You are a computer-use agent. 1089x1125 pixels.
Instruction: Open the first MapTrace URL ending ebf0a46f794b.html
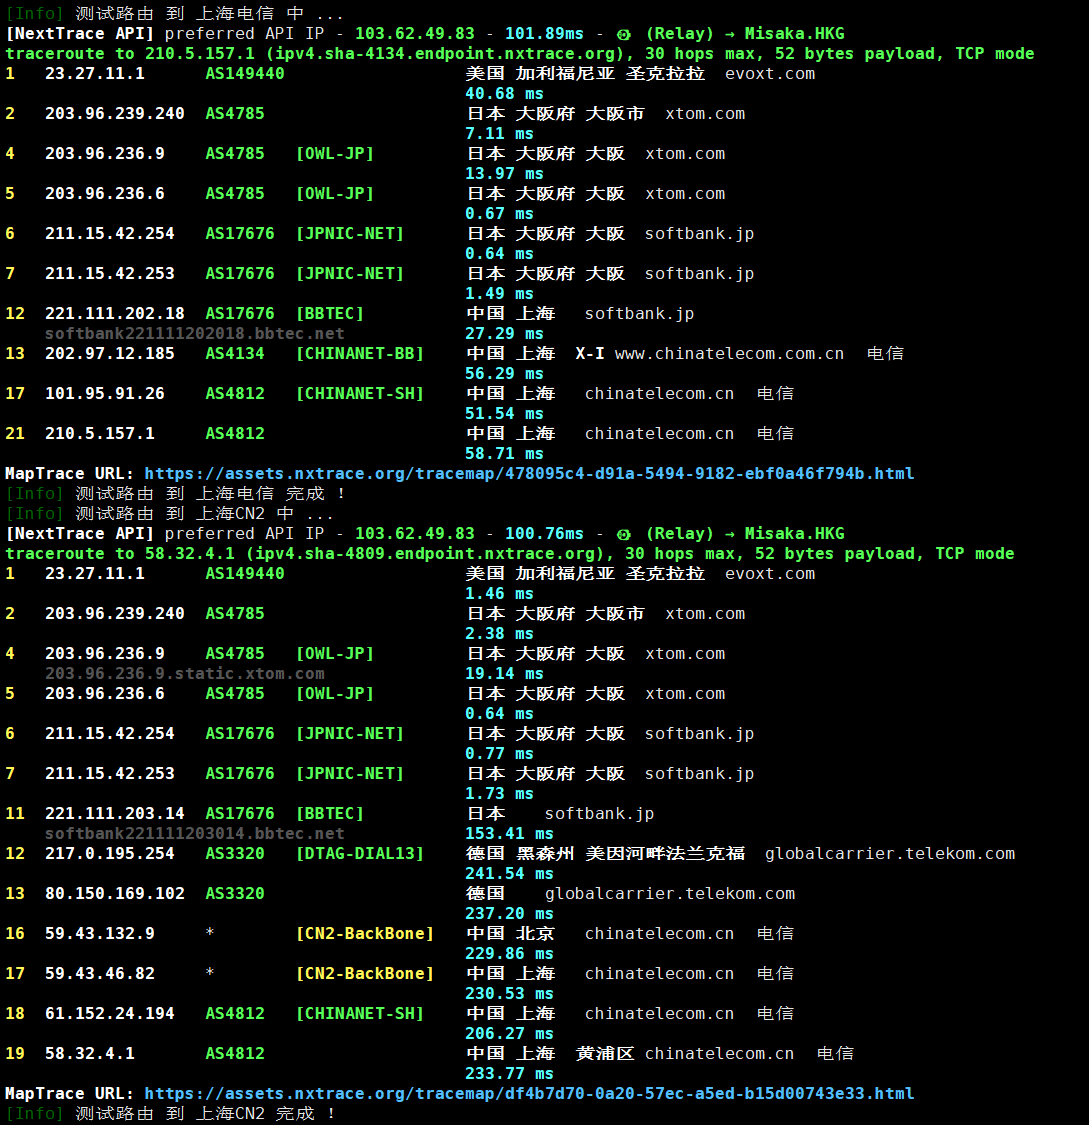click(x=529, y=474)
